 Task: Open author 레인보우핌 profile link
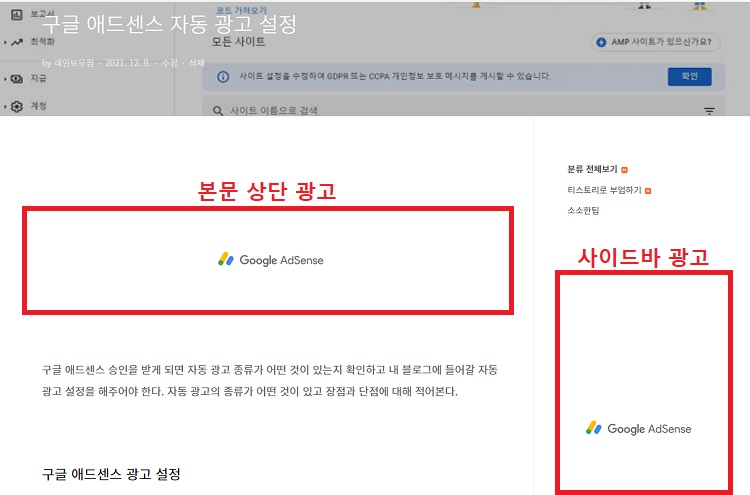pos(73,63)
